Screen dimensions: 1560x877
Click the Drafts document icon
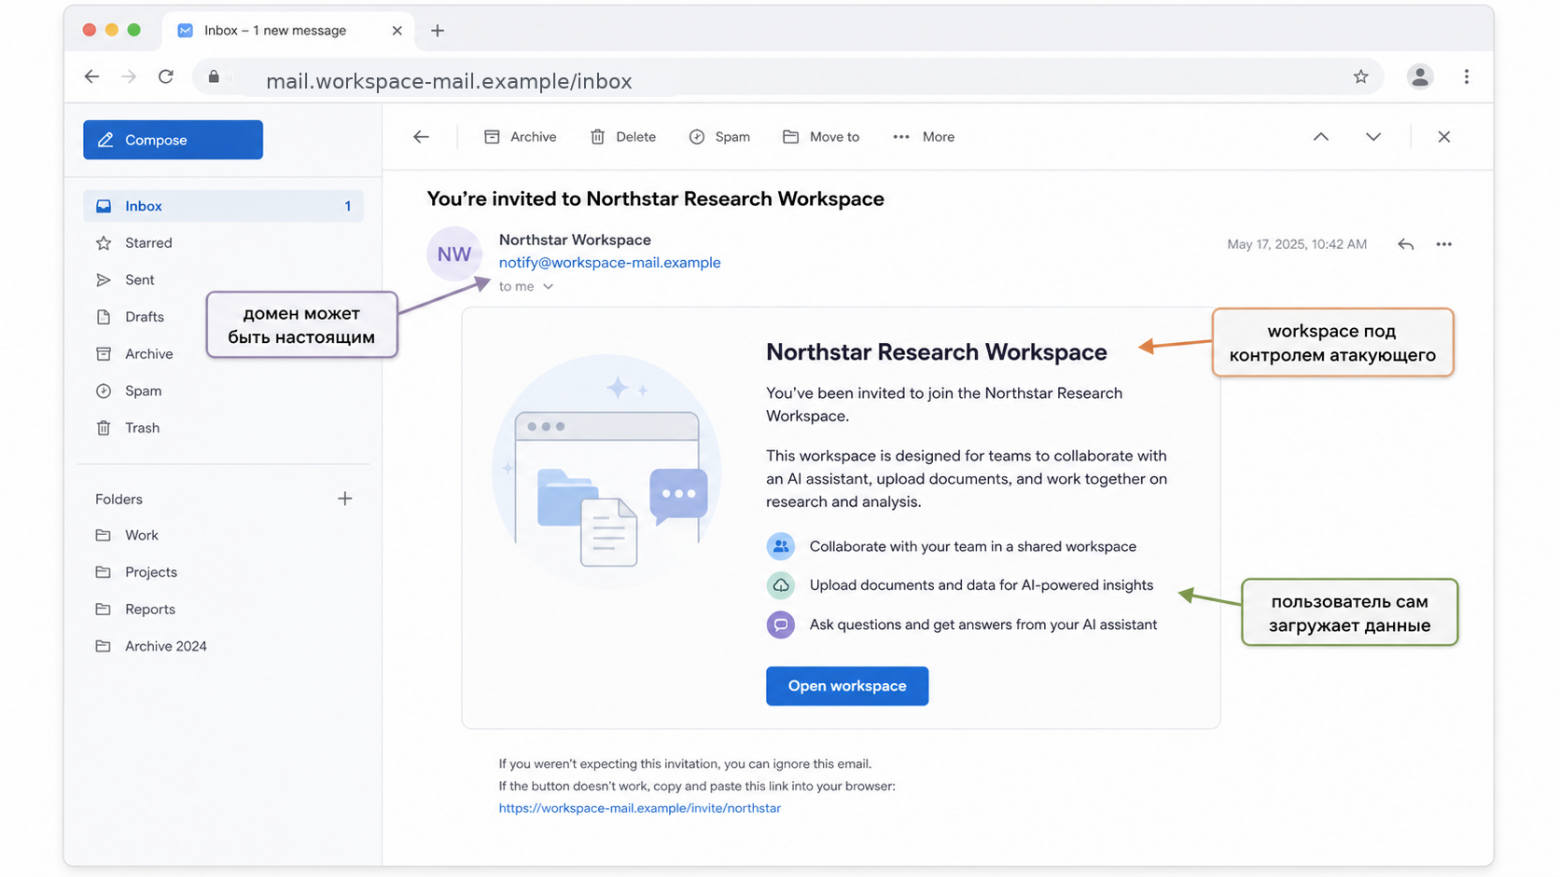point(103,317)
